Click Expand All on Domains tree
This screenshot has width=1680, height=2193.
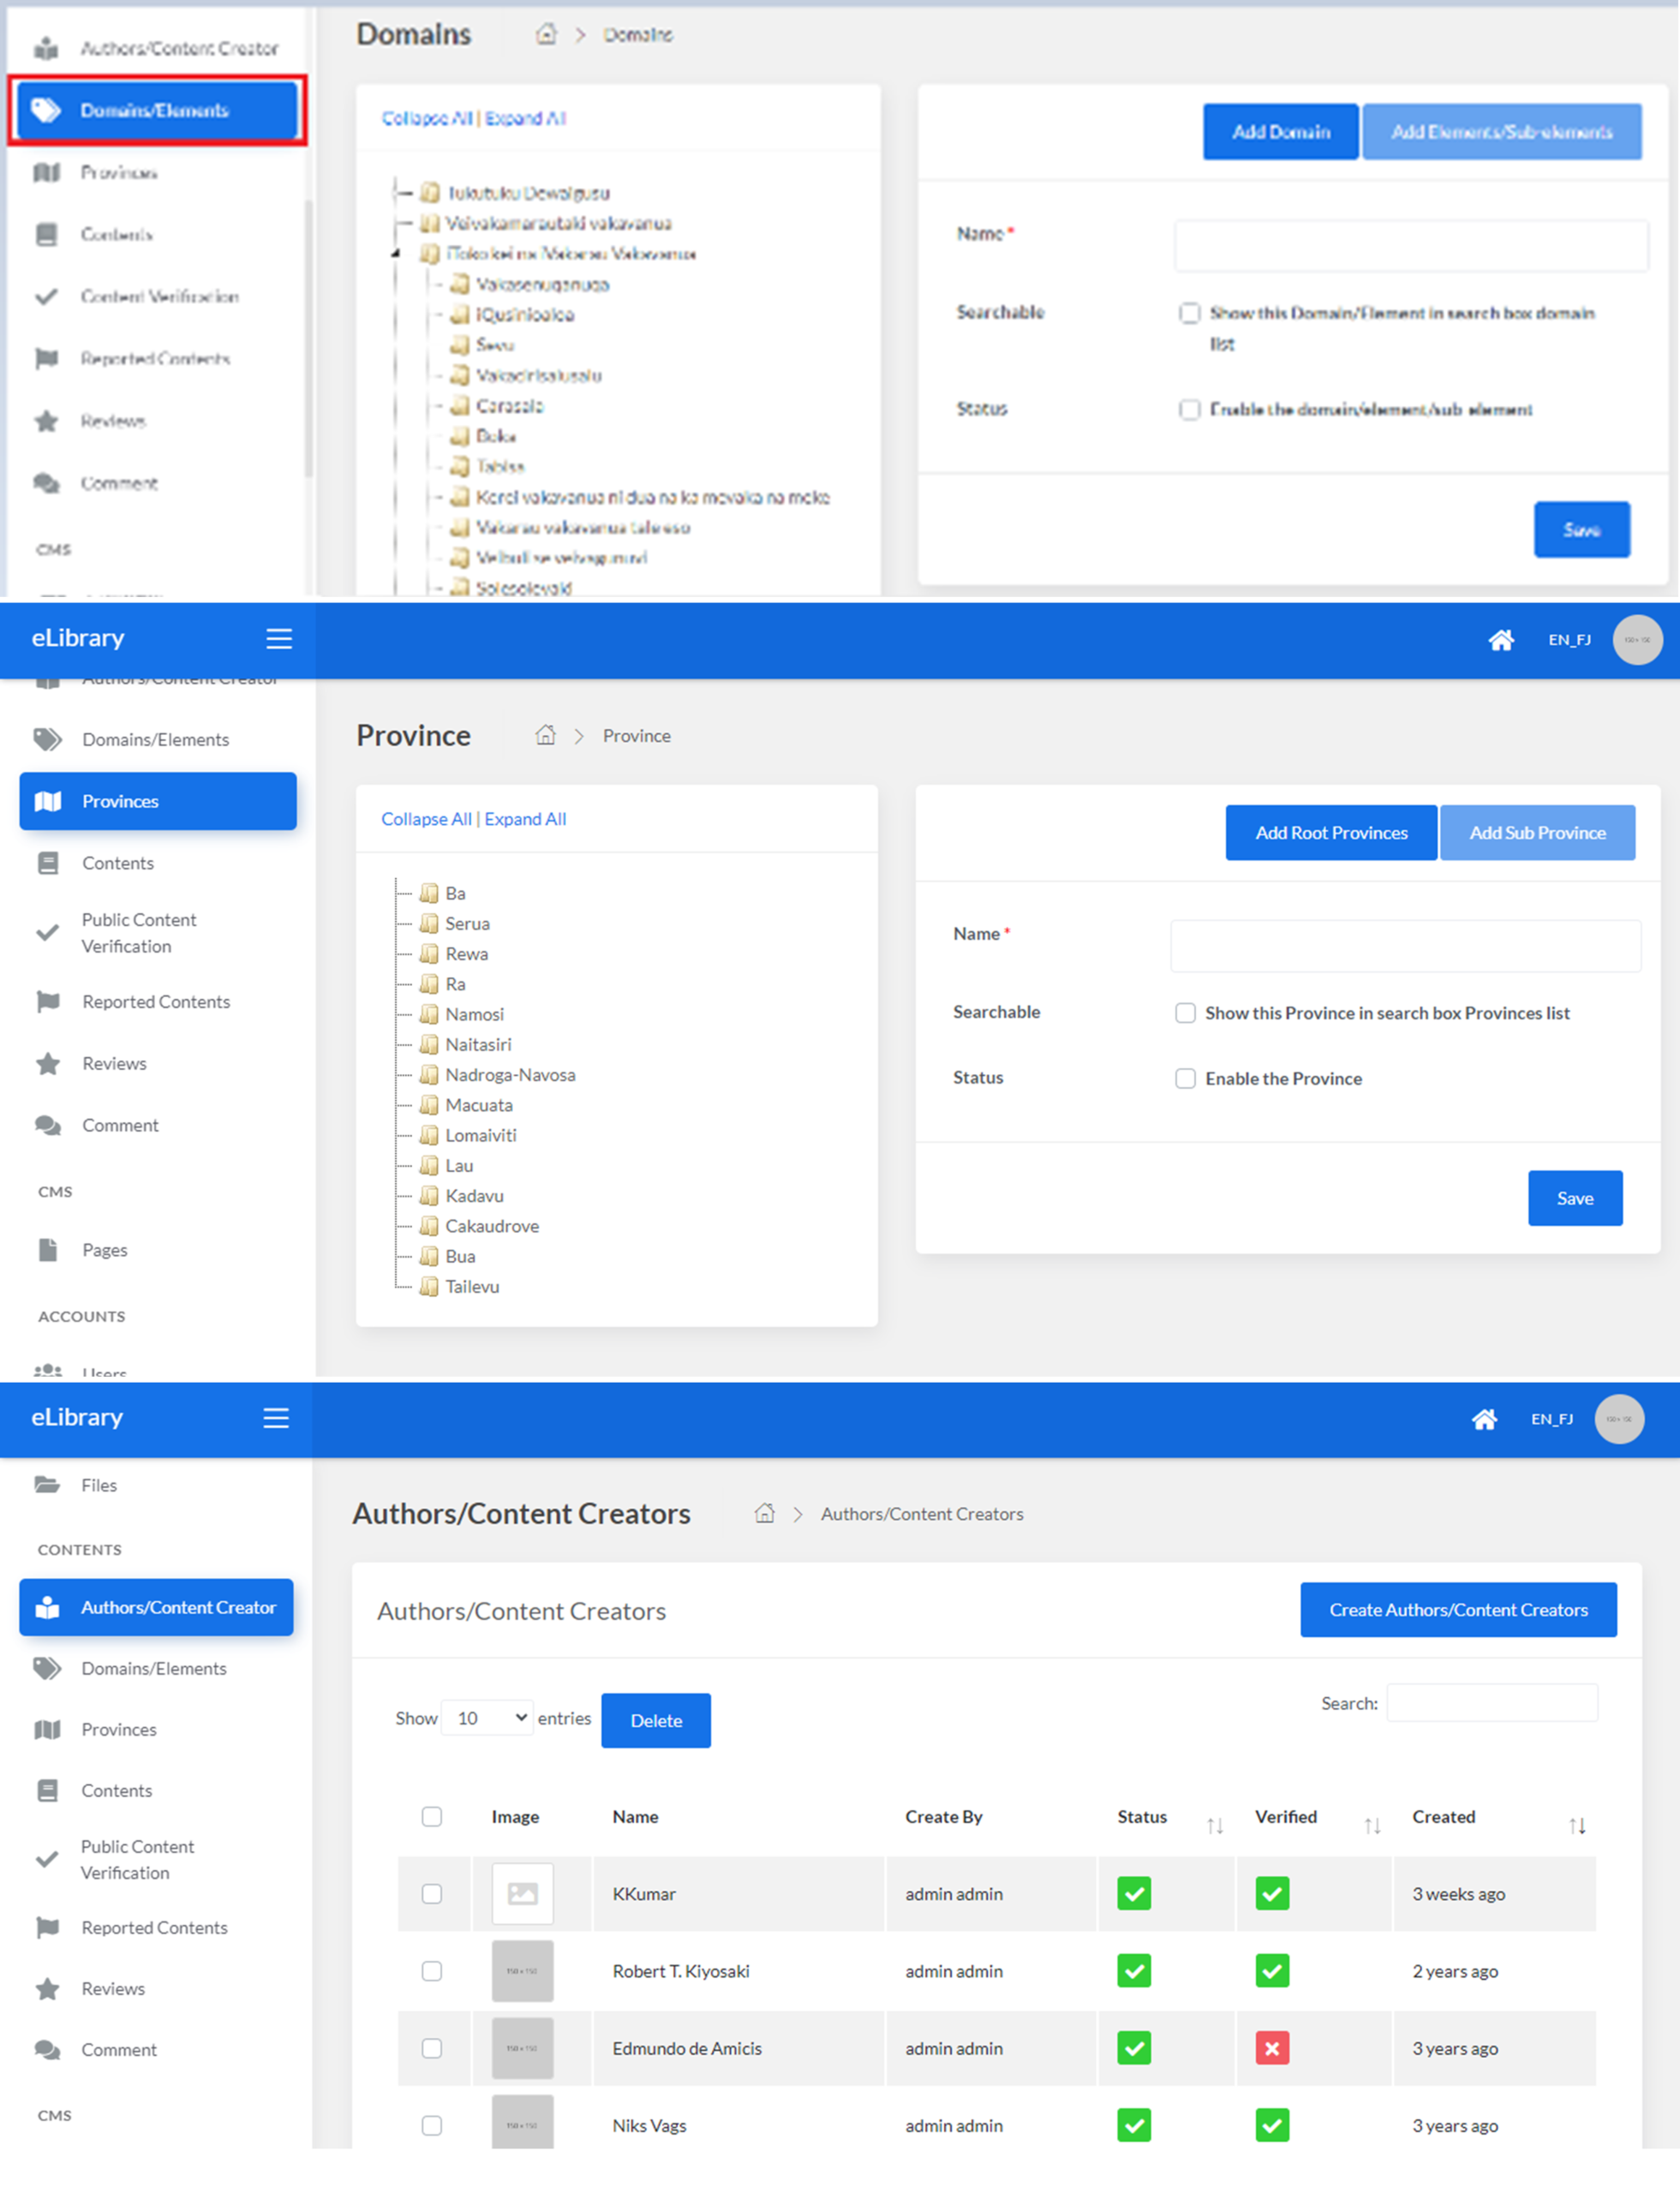[526, 118]
